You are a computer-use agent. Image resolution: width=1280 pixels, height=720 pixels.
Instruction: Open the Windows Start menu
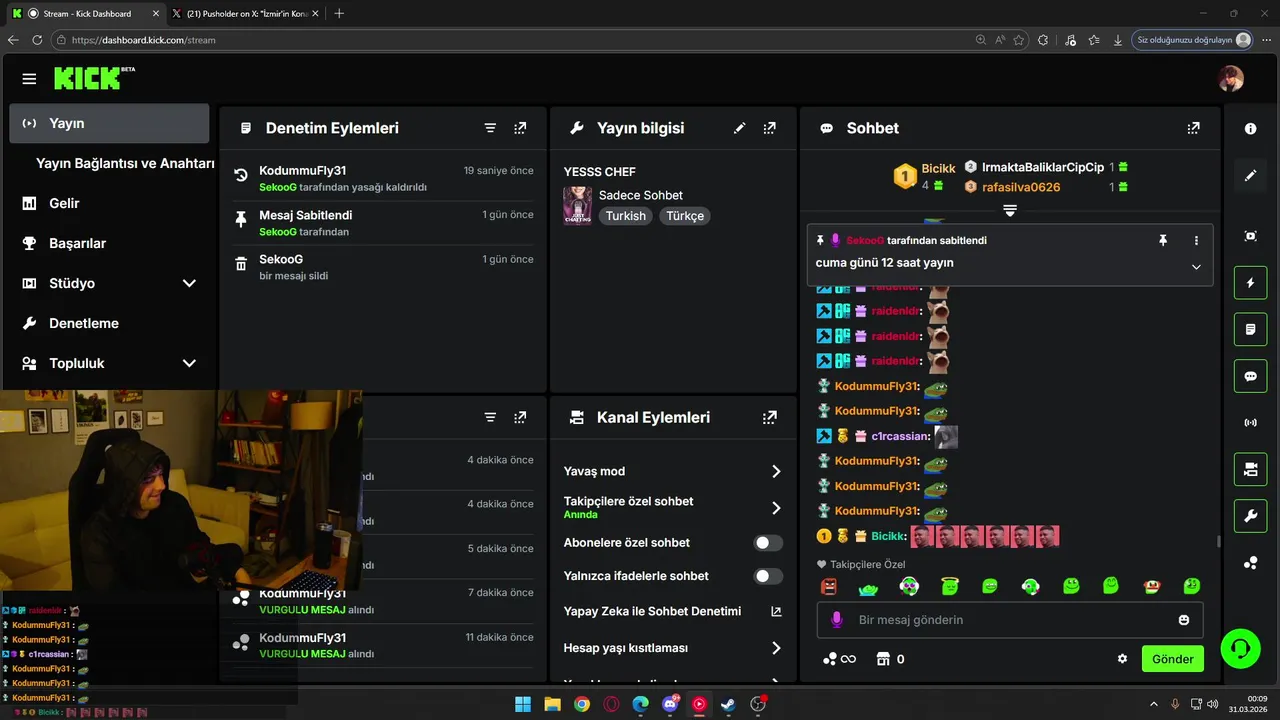pyautogui.click(x=523, y=704)
